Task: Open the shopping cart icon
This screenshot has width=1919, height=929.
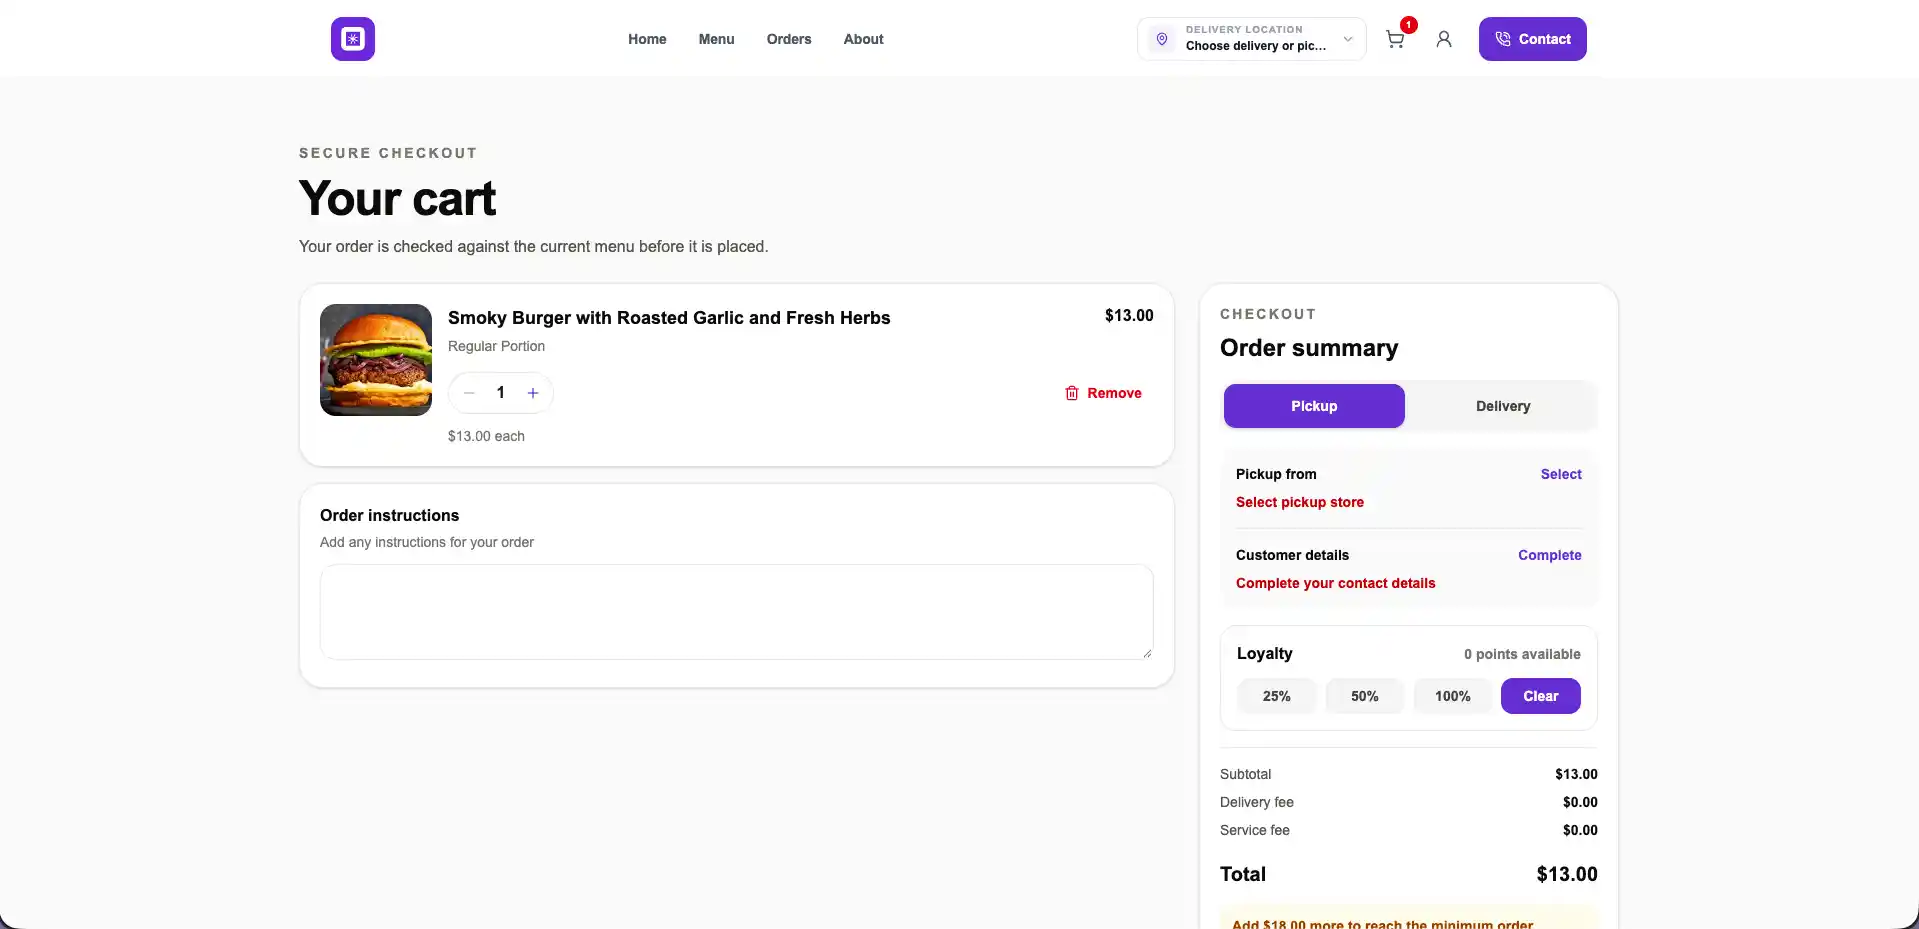Action: 1395,39
